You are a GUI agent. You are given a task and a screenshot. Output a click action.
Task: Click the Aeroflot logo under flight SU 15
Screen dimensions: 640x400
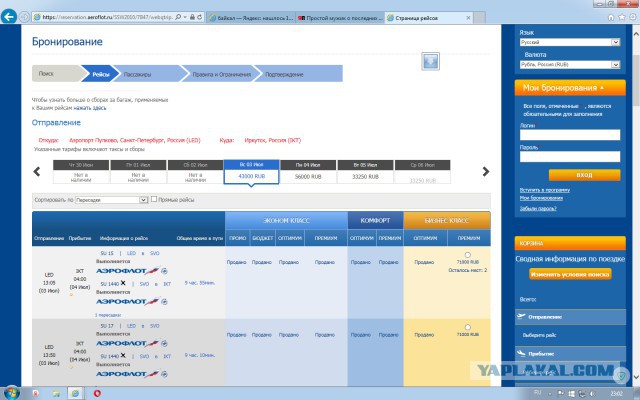[x=127, y=271]
